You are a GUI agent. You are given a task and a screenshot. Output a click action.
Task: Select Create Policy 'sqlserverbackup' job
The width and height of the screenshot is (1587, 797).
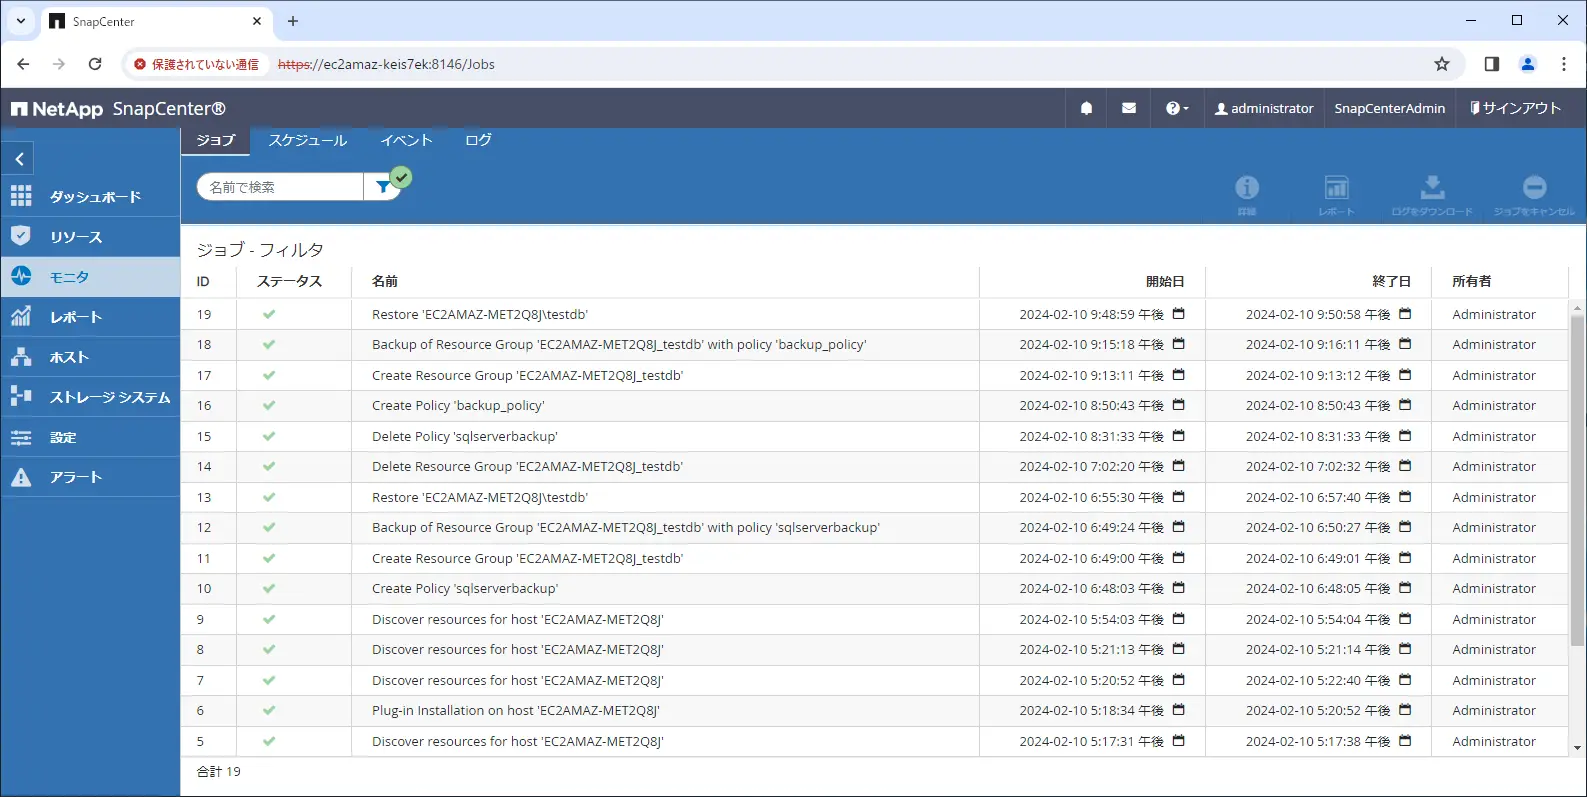[x=874, y=589]
